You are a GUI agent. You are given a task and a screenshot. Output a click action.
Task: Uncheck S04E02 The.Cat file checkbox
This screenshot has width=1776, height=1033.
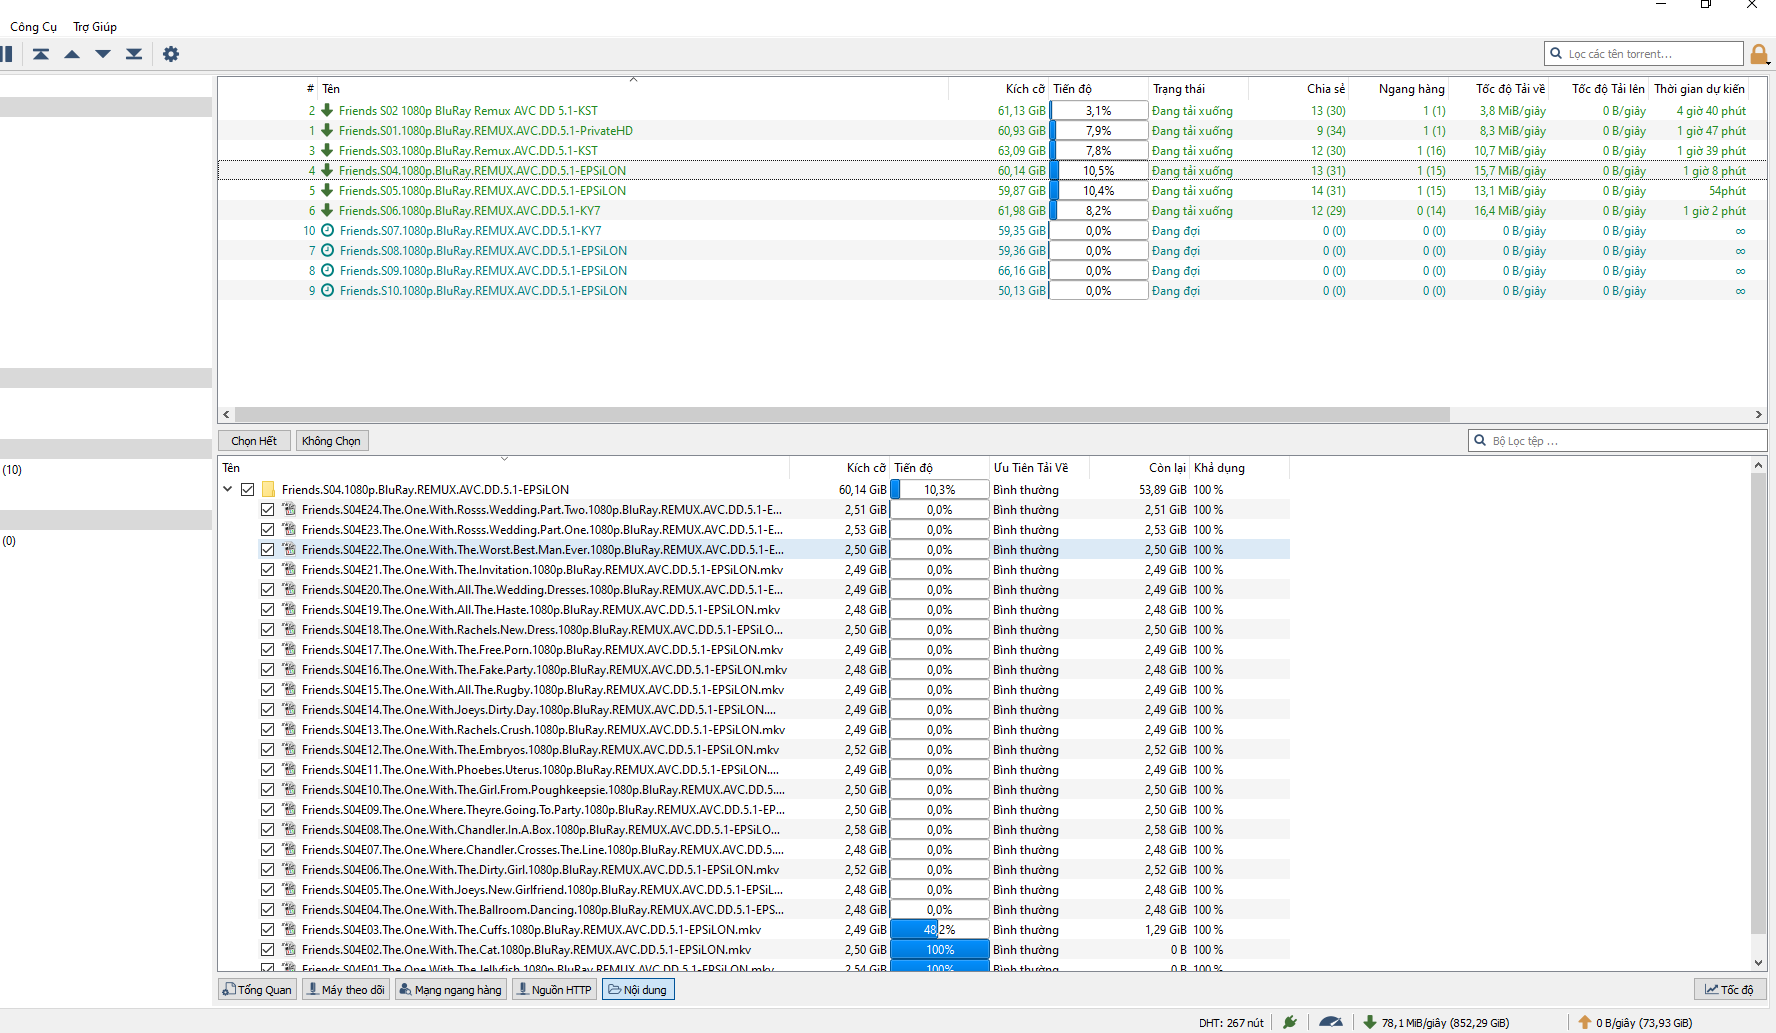pyautogui.click(x=267, y=949)
